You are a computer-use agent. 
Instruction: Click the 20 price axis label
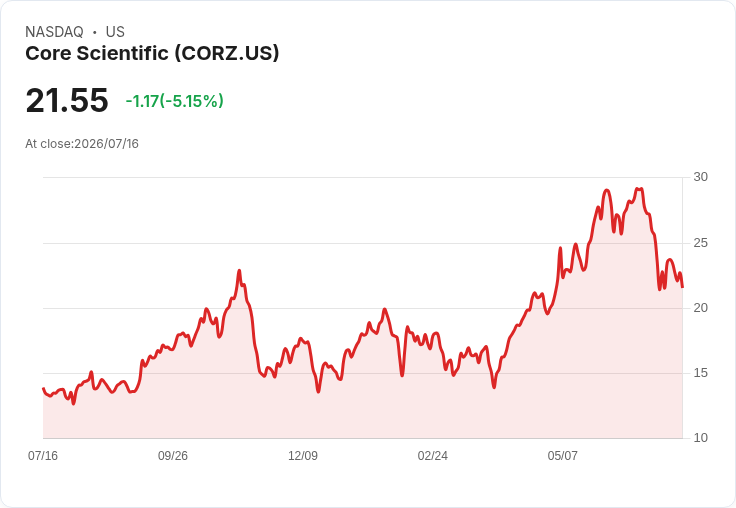tap(700, 308)
